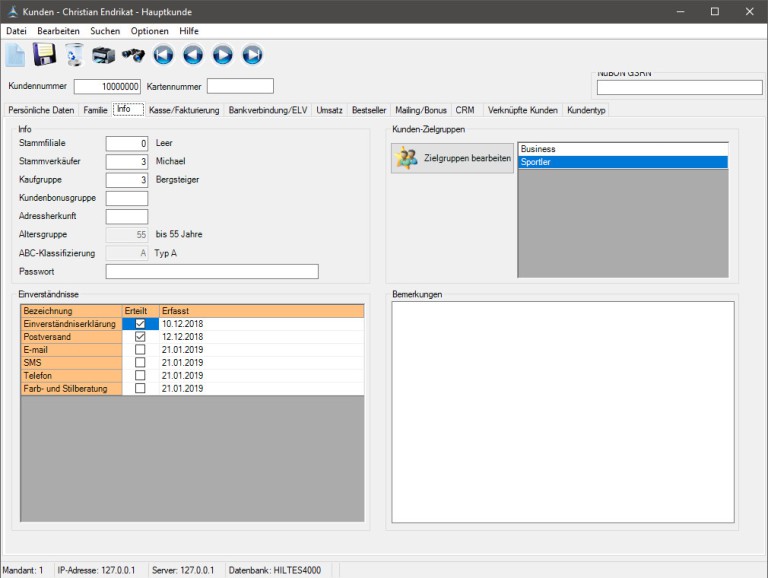This screenshot has height=578, width=768.
Task: Click into the Passwort input field
Action: coord(211,271)
